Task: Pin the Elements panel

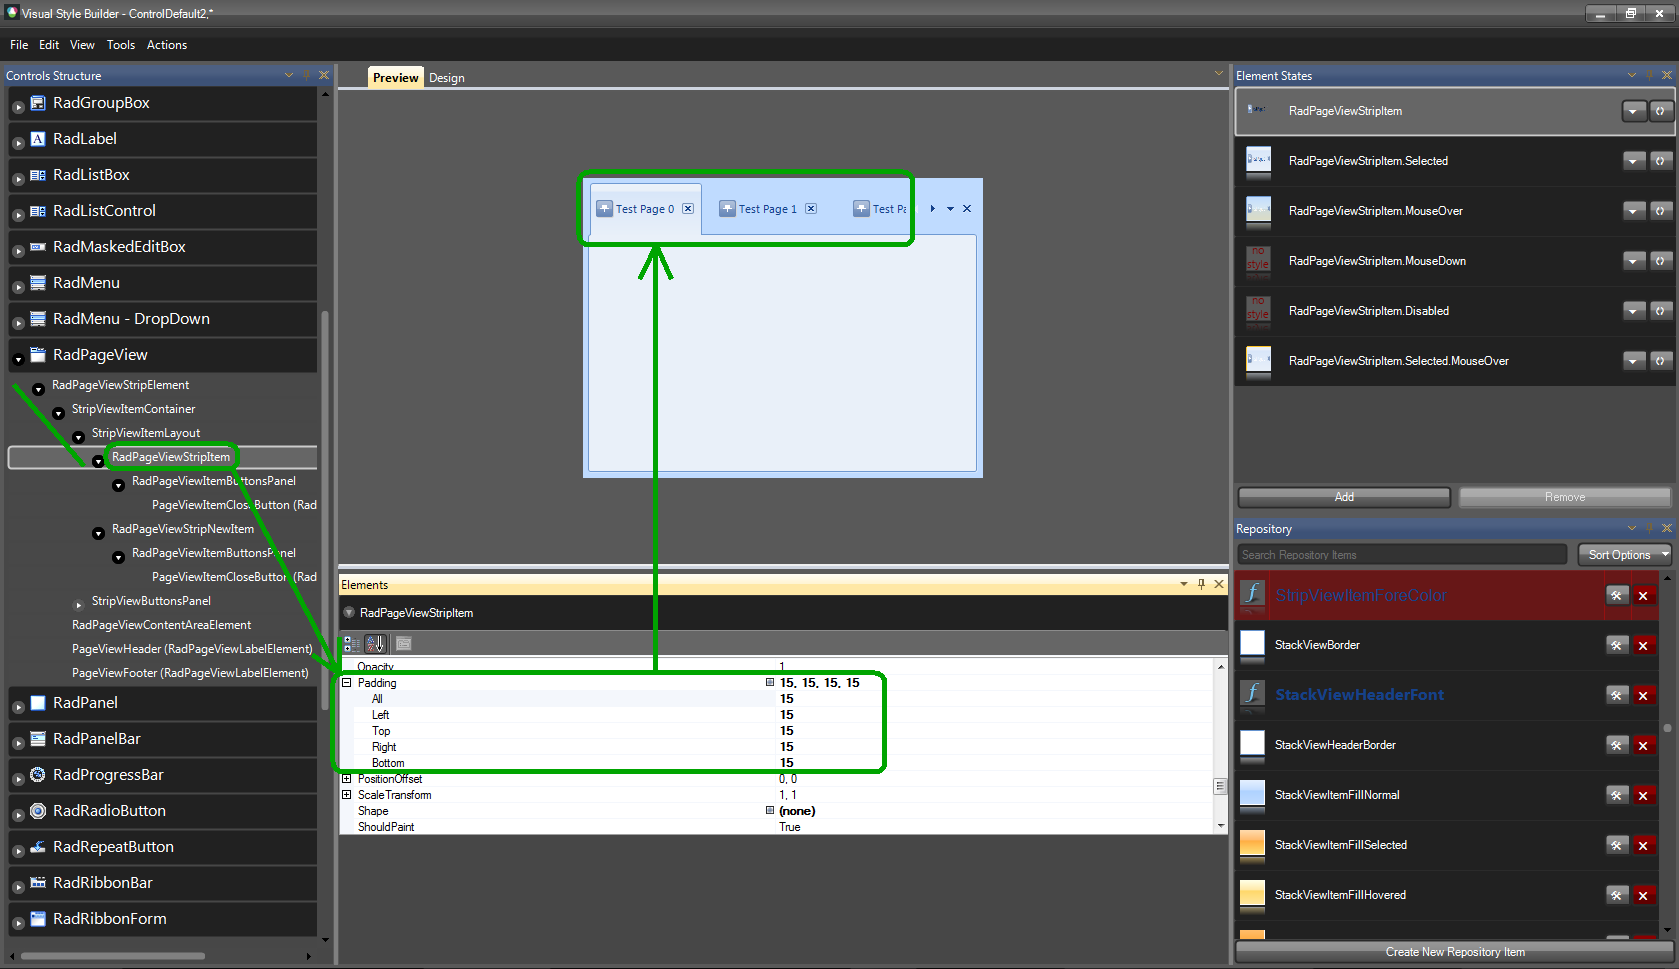Action: tap(1201, 584)
